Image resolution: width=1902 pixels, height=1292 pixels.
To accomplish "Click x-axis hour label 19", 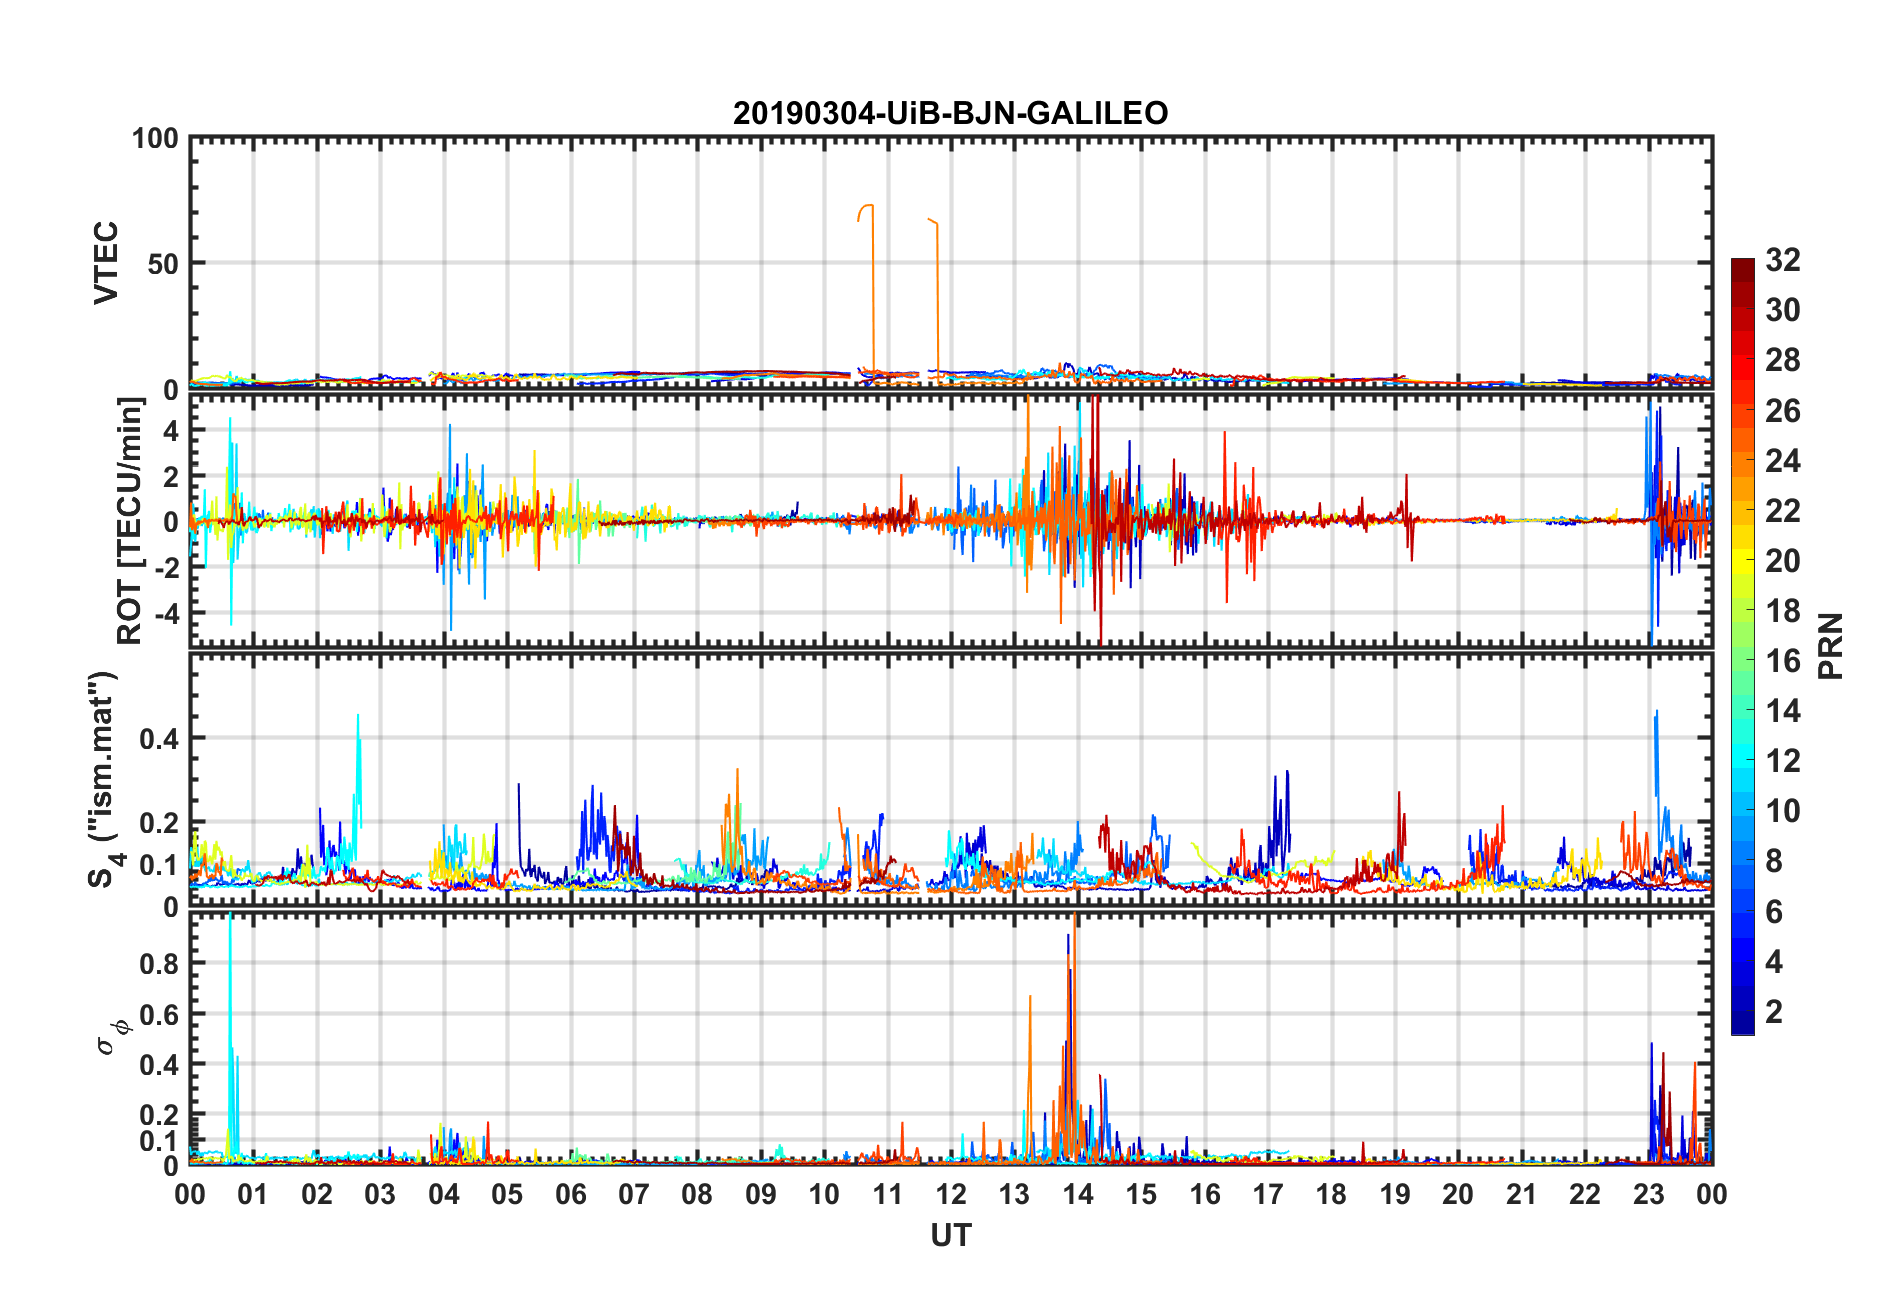I will point(1395,1194).
